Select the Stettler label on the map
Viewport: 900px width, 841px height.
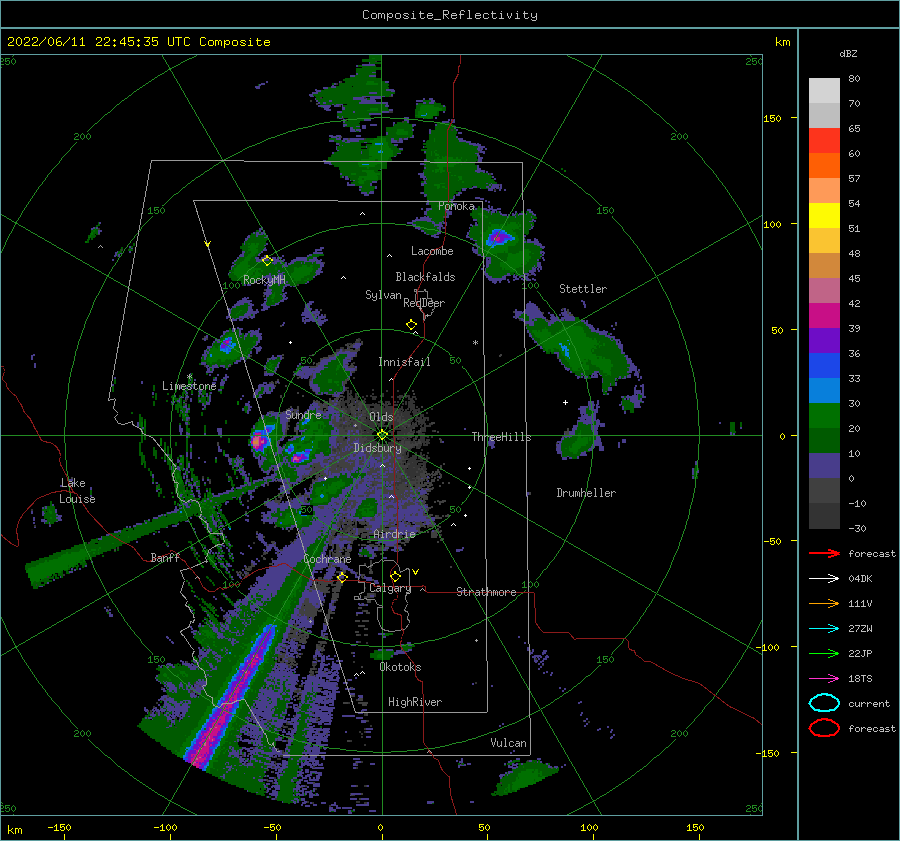click(583, 289)
